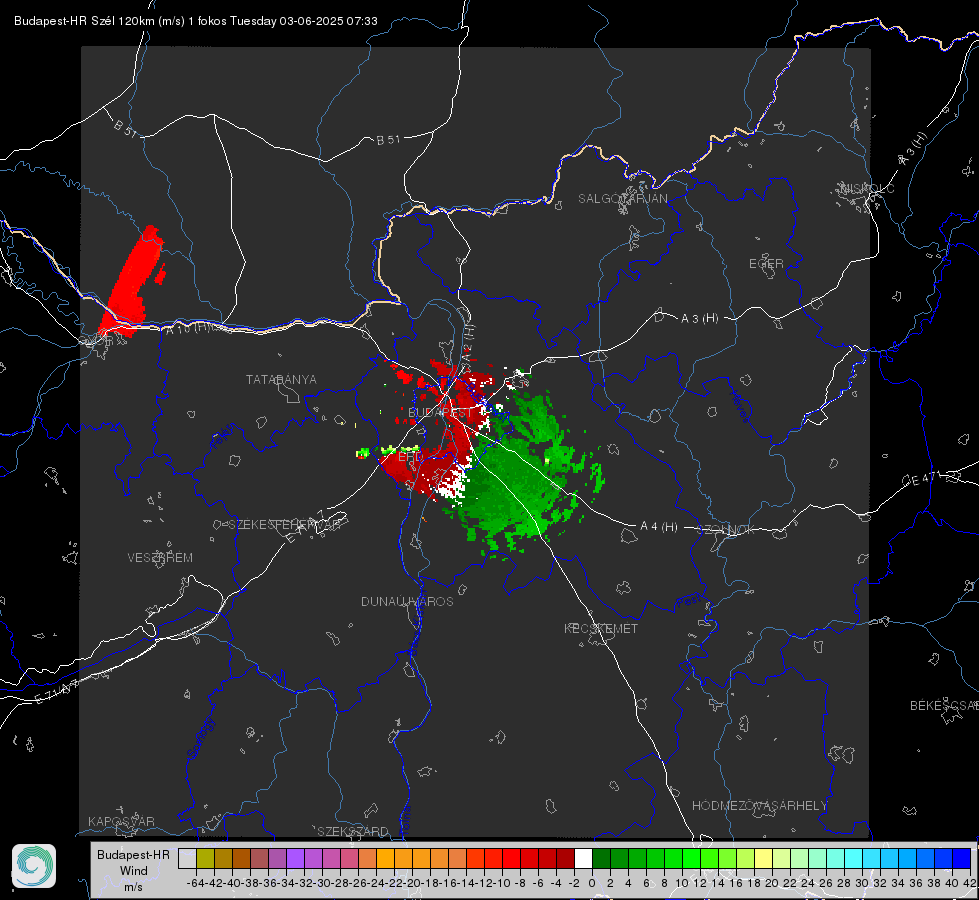Click the 'Pest' county label
The height and width of the screenshot is (900, 979).
click(688, 602)
